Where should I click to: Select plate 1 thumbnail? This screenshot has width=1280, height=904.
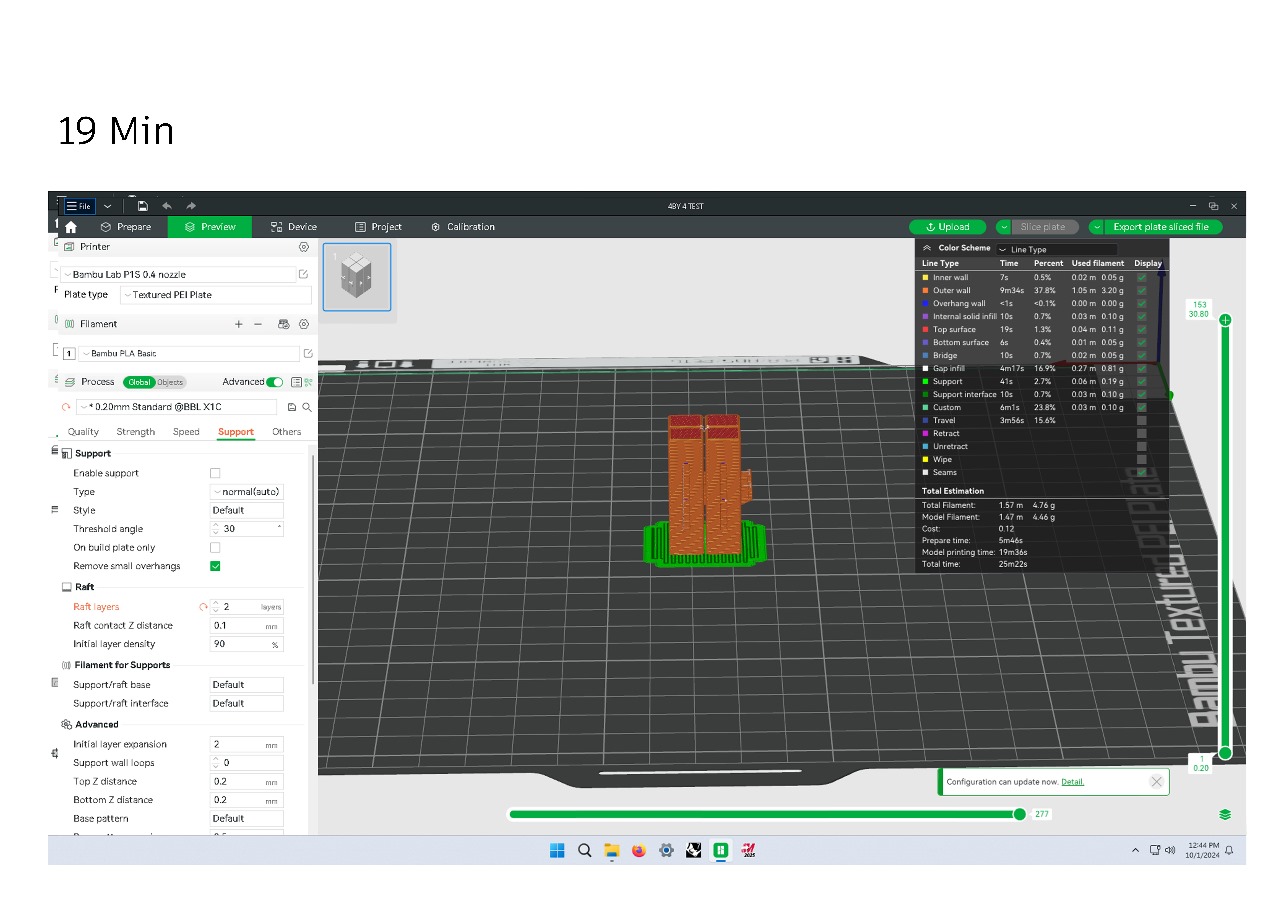click(x=357, y=276)
